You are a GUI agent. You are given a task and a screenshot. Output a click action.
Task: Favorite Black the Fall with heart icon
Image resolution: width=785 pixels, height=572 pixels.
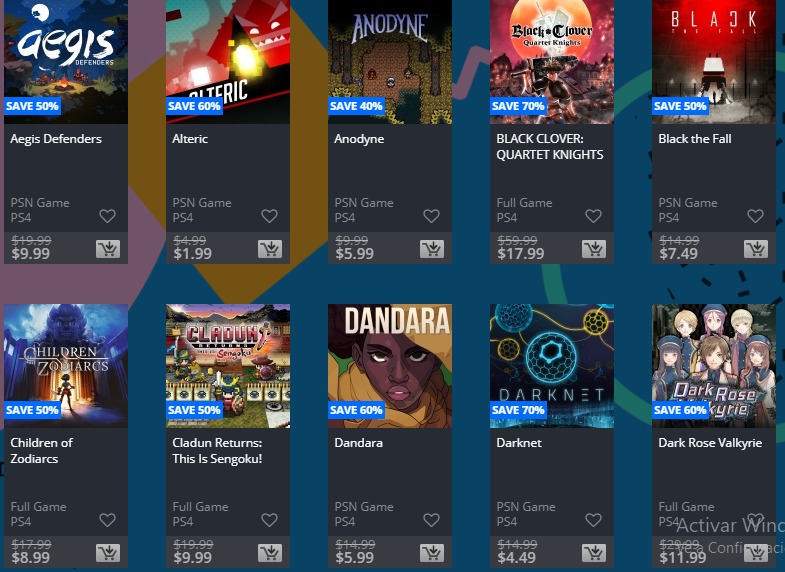[x=755, y=216]
